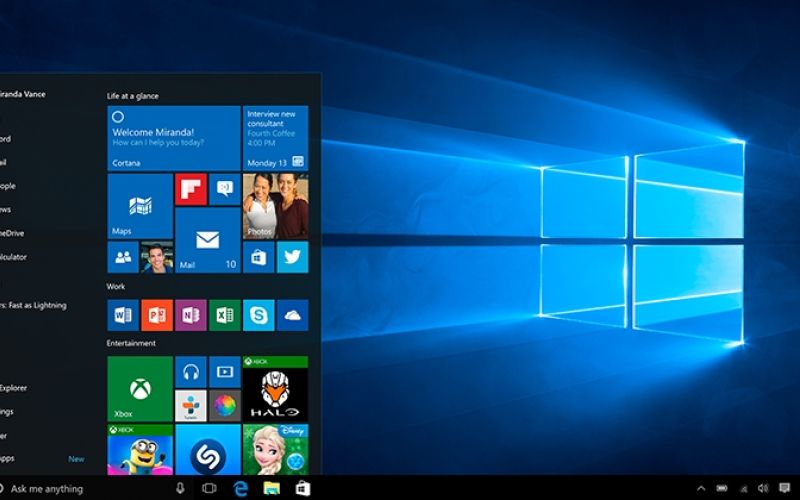The width and height of the screenshot is (800, 500).
Task: Open the Groove Music headphones tile
Action: [x=191, y=372]
